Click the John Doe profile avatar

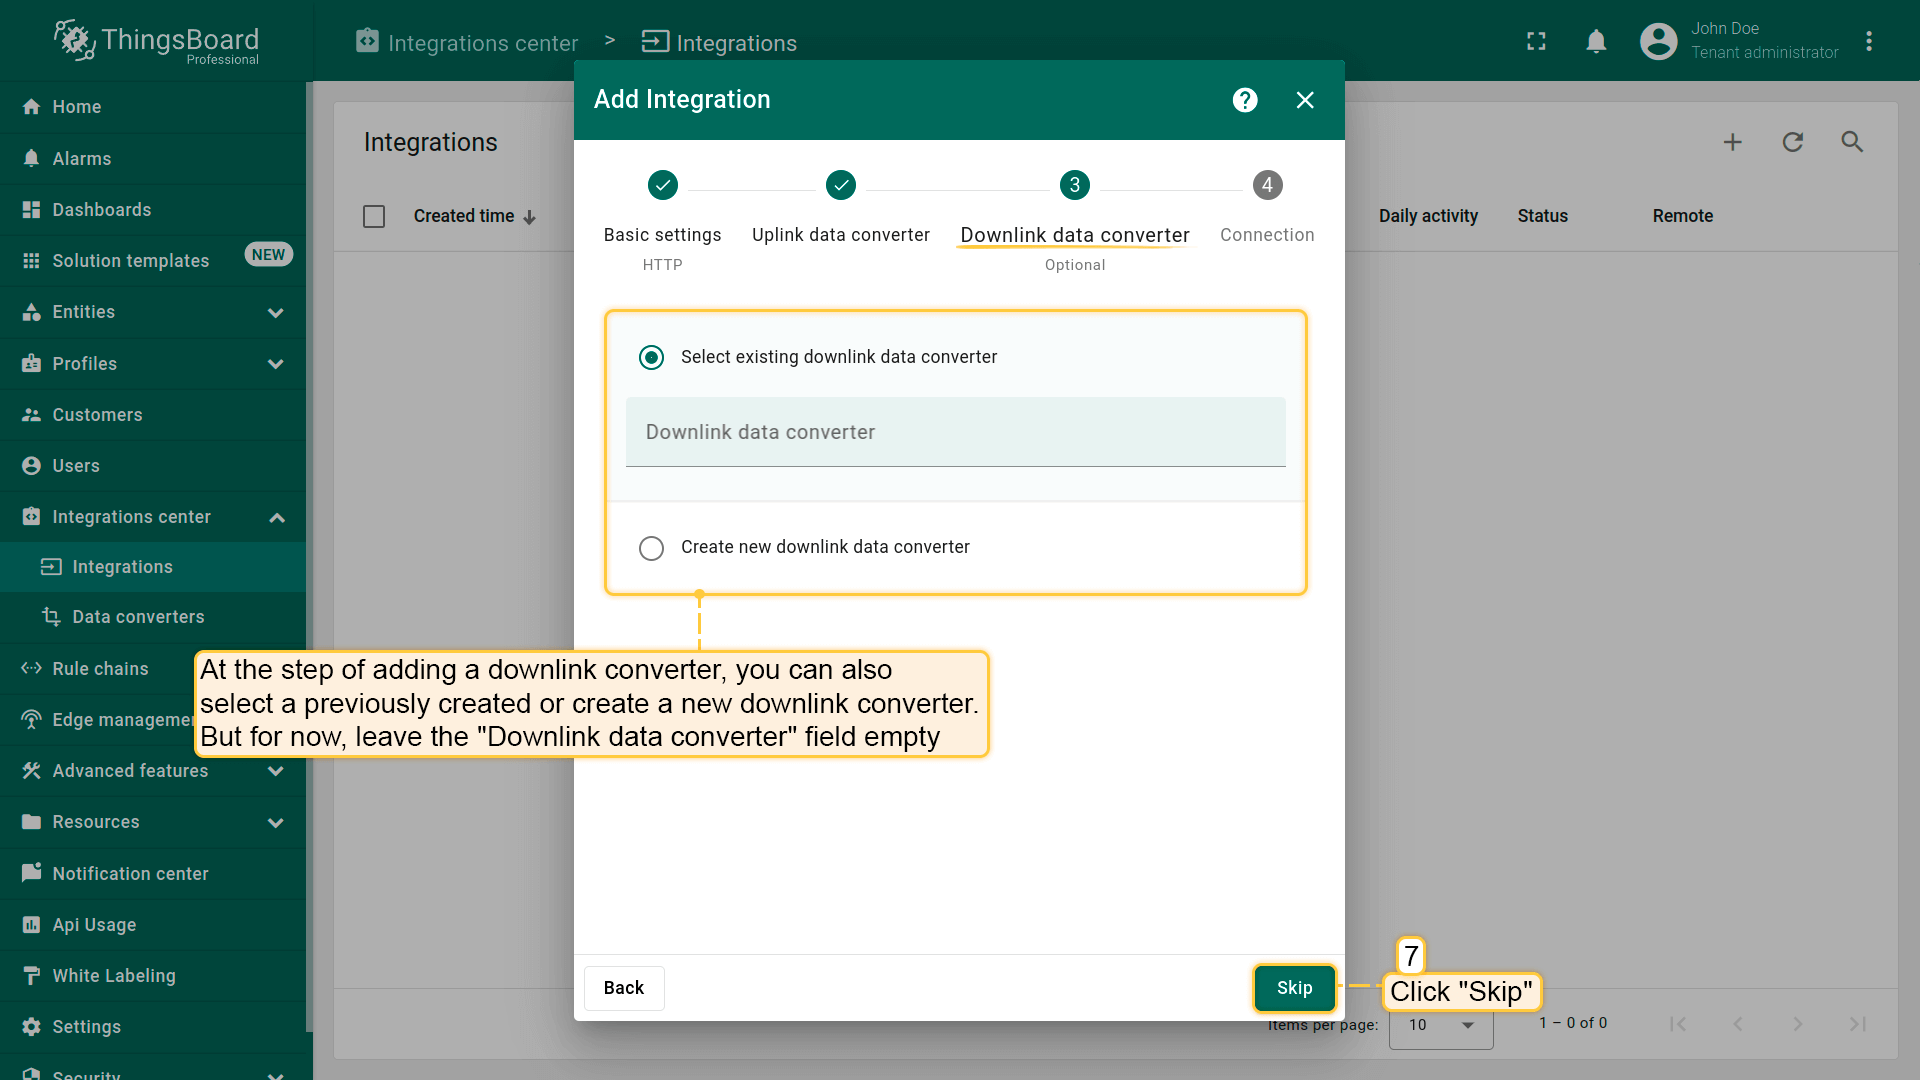pos(1658,42)
